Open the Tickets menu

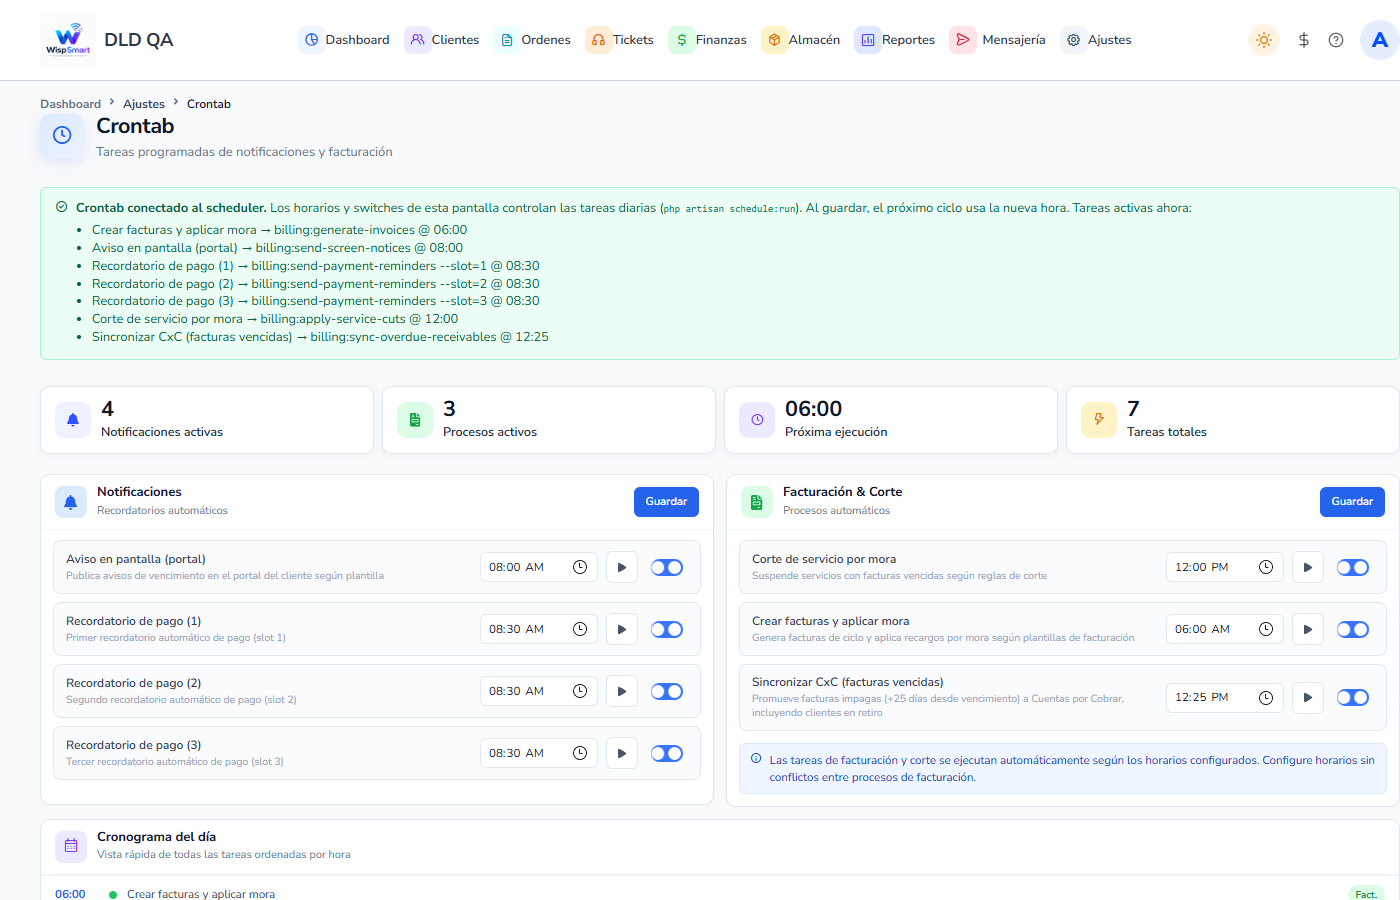click(620, 40)
